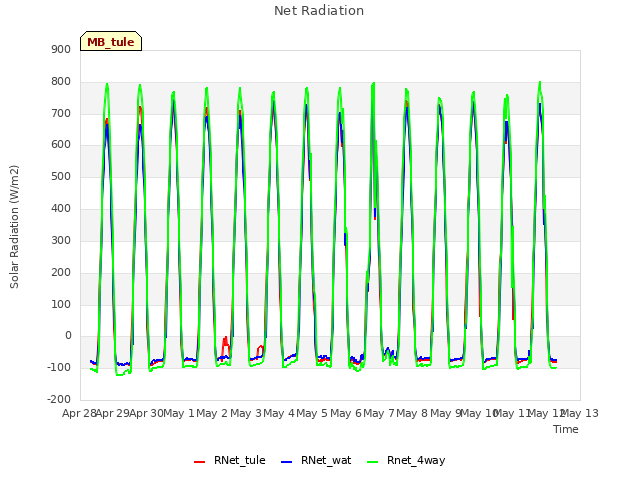640x480 pixels.
Task: Click the May 10 x-axis label
Action: coord(478,413)
